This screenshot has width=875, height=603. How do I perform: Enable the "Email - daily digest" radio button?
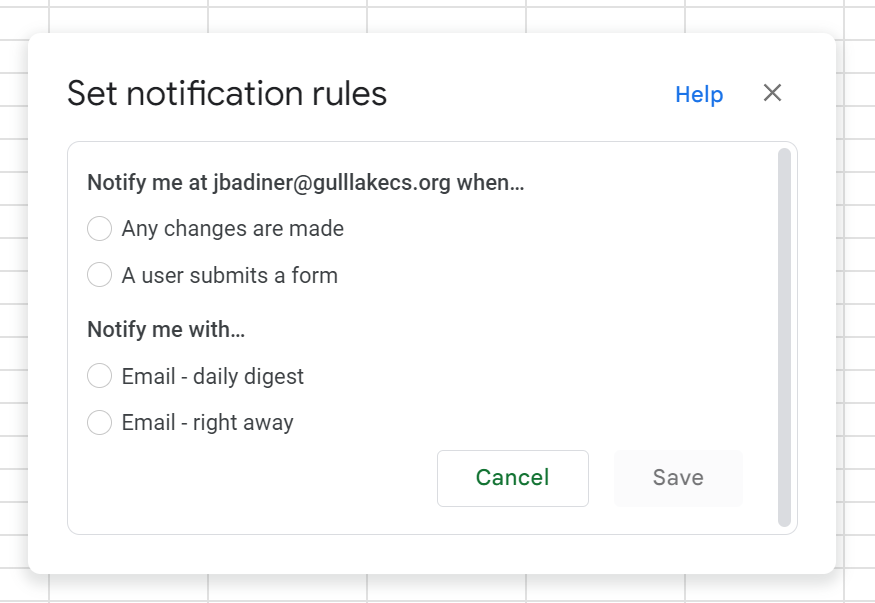pos(99,376)
